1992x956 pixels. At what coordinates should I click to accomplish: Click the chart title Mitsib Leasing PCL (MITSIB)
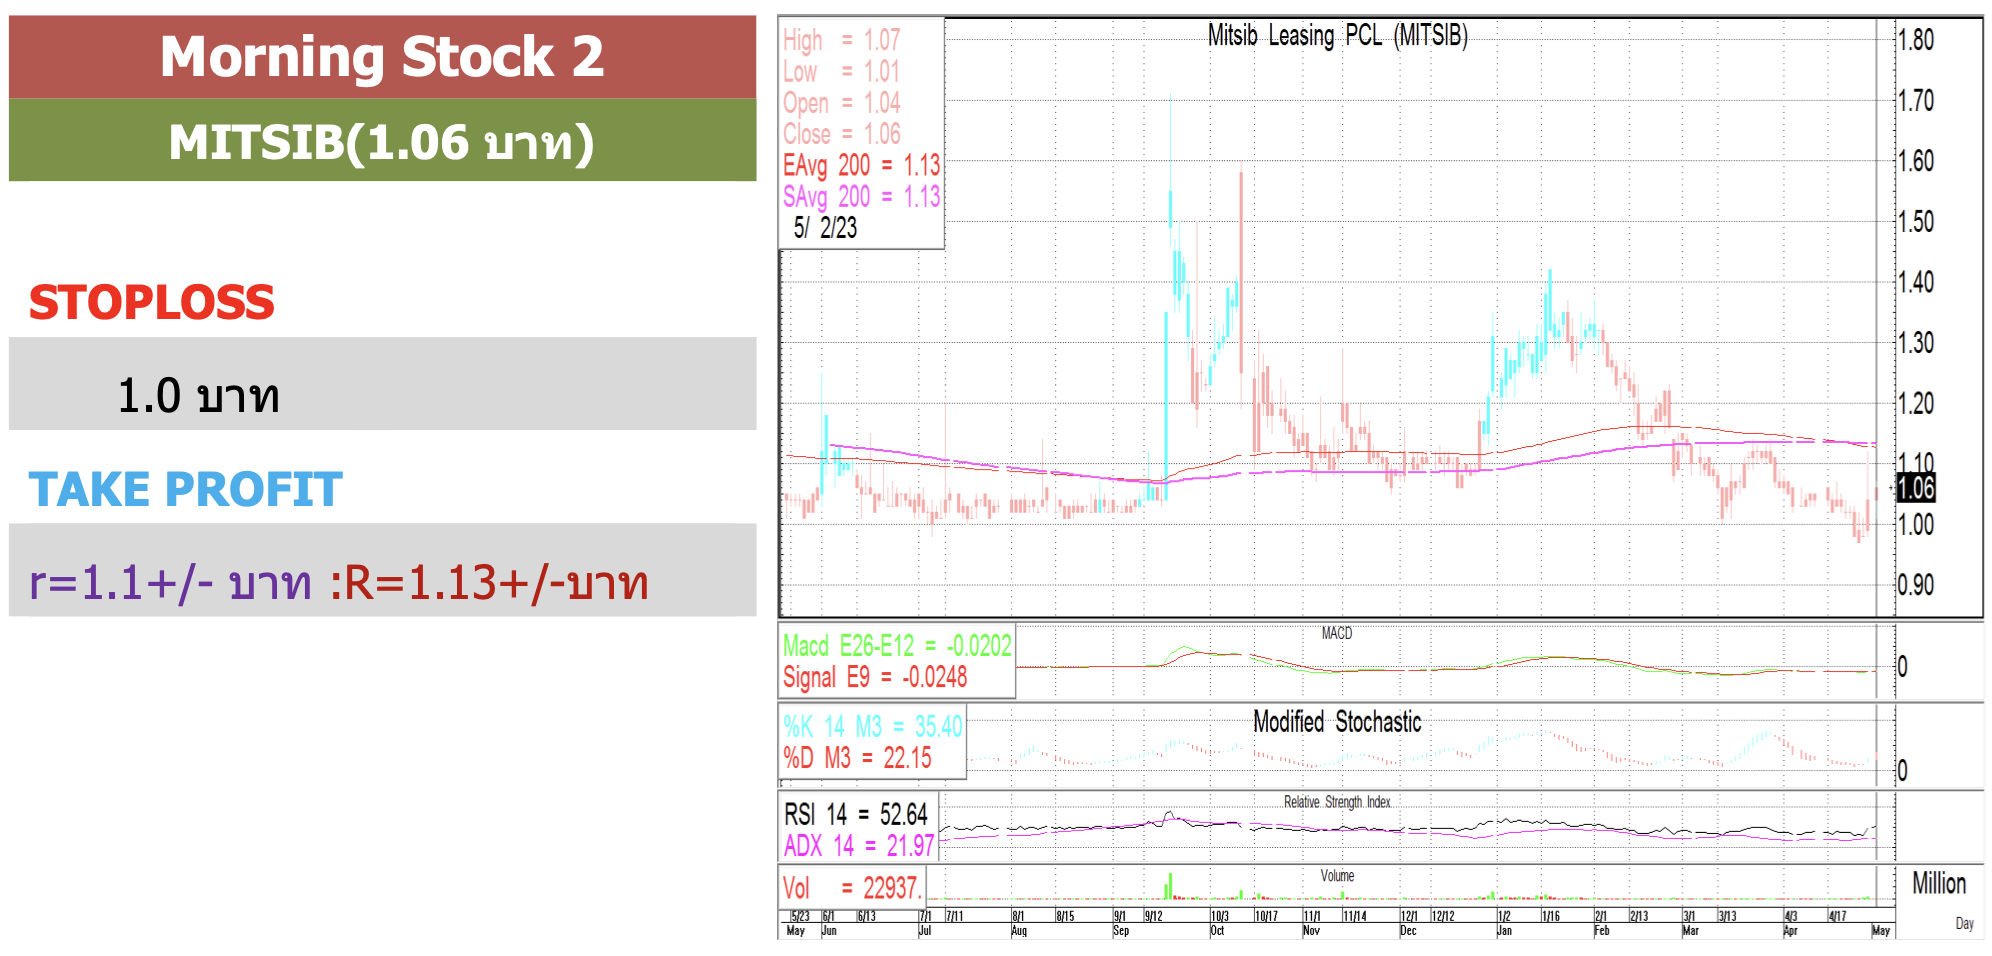coord(1337,36)
